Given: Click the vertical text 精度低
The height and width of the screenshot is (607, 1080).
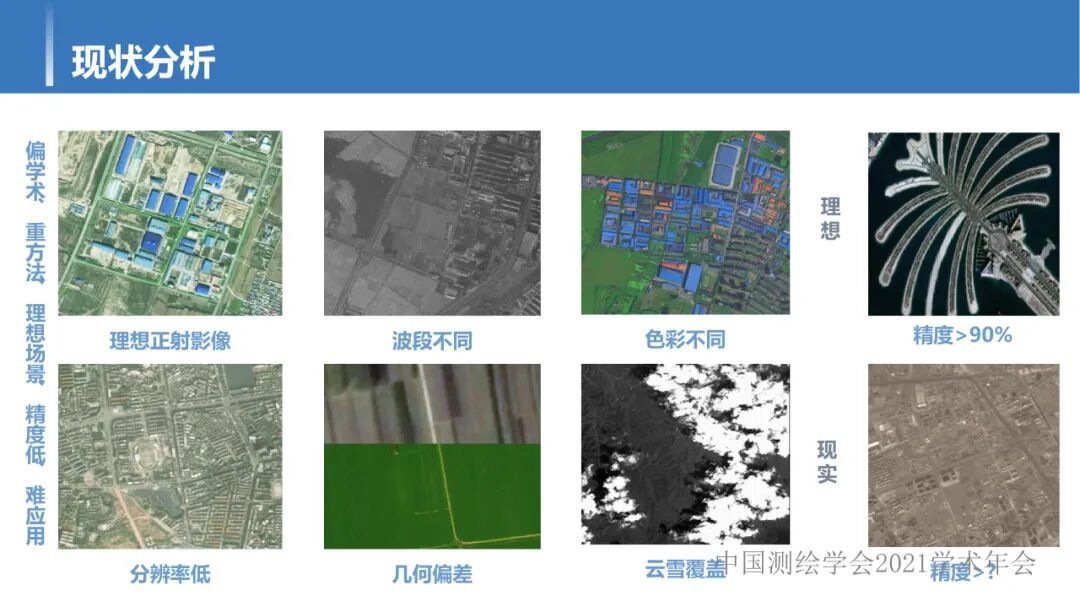Looking at the screenshot, I should (x=35, y=435).
